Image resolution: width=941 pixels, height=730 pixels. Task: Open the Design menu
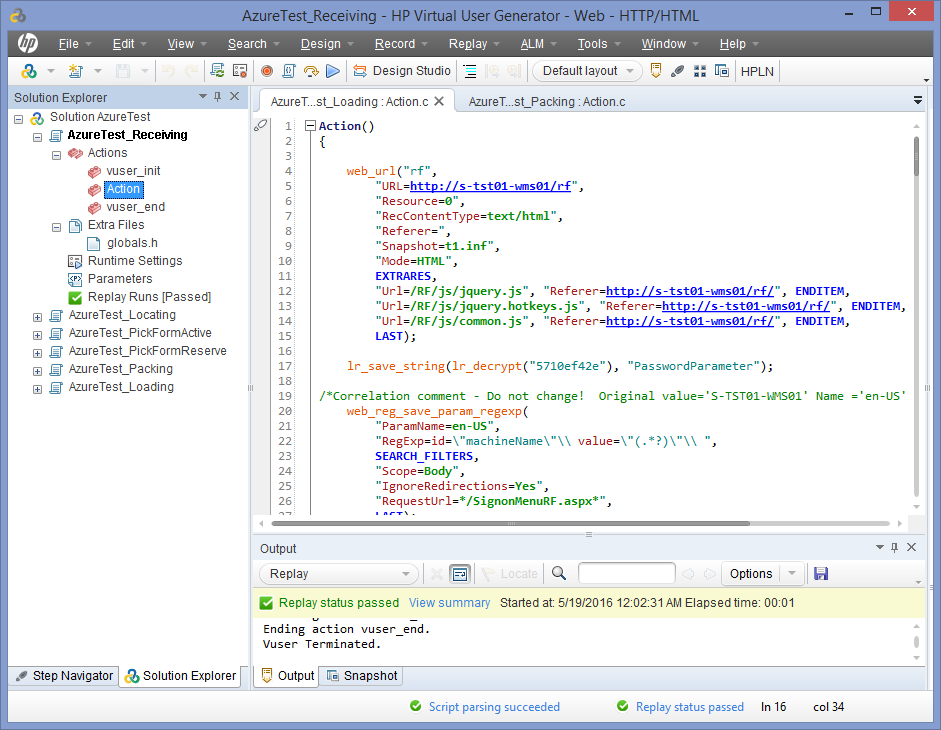326,44
